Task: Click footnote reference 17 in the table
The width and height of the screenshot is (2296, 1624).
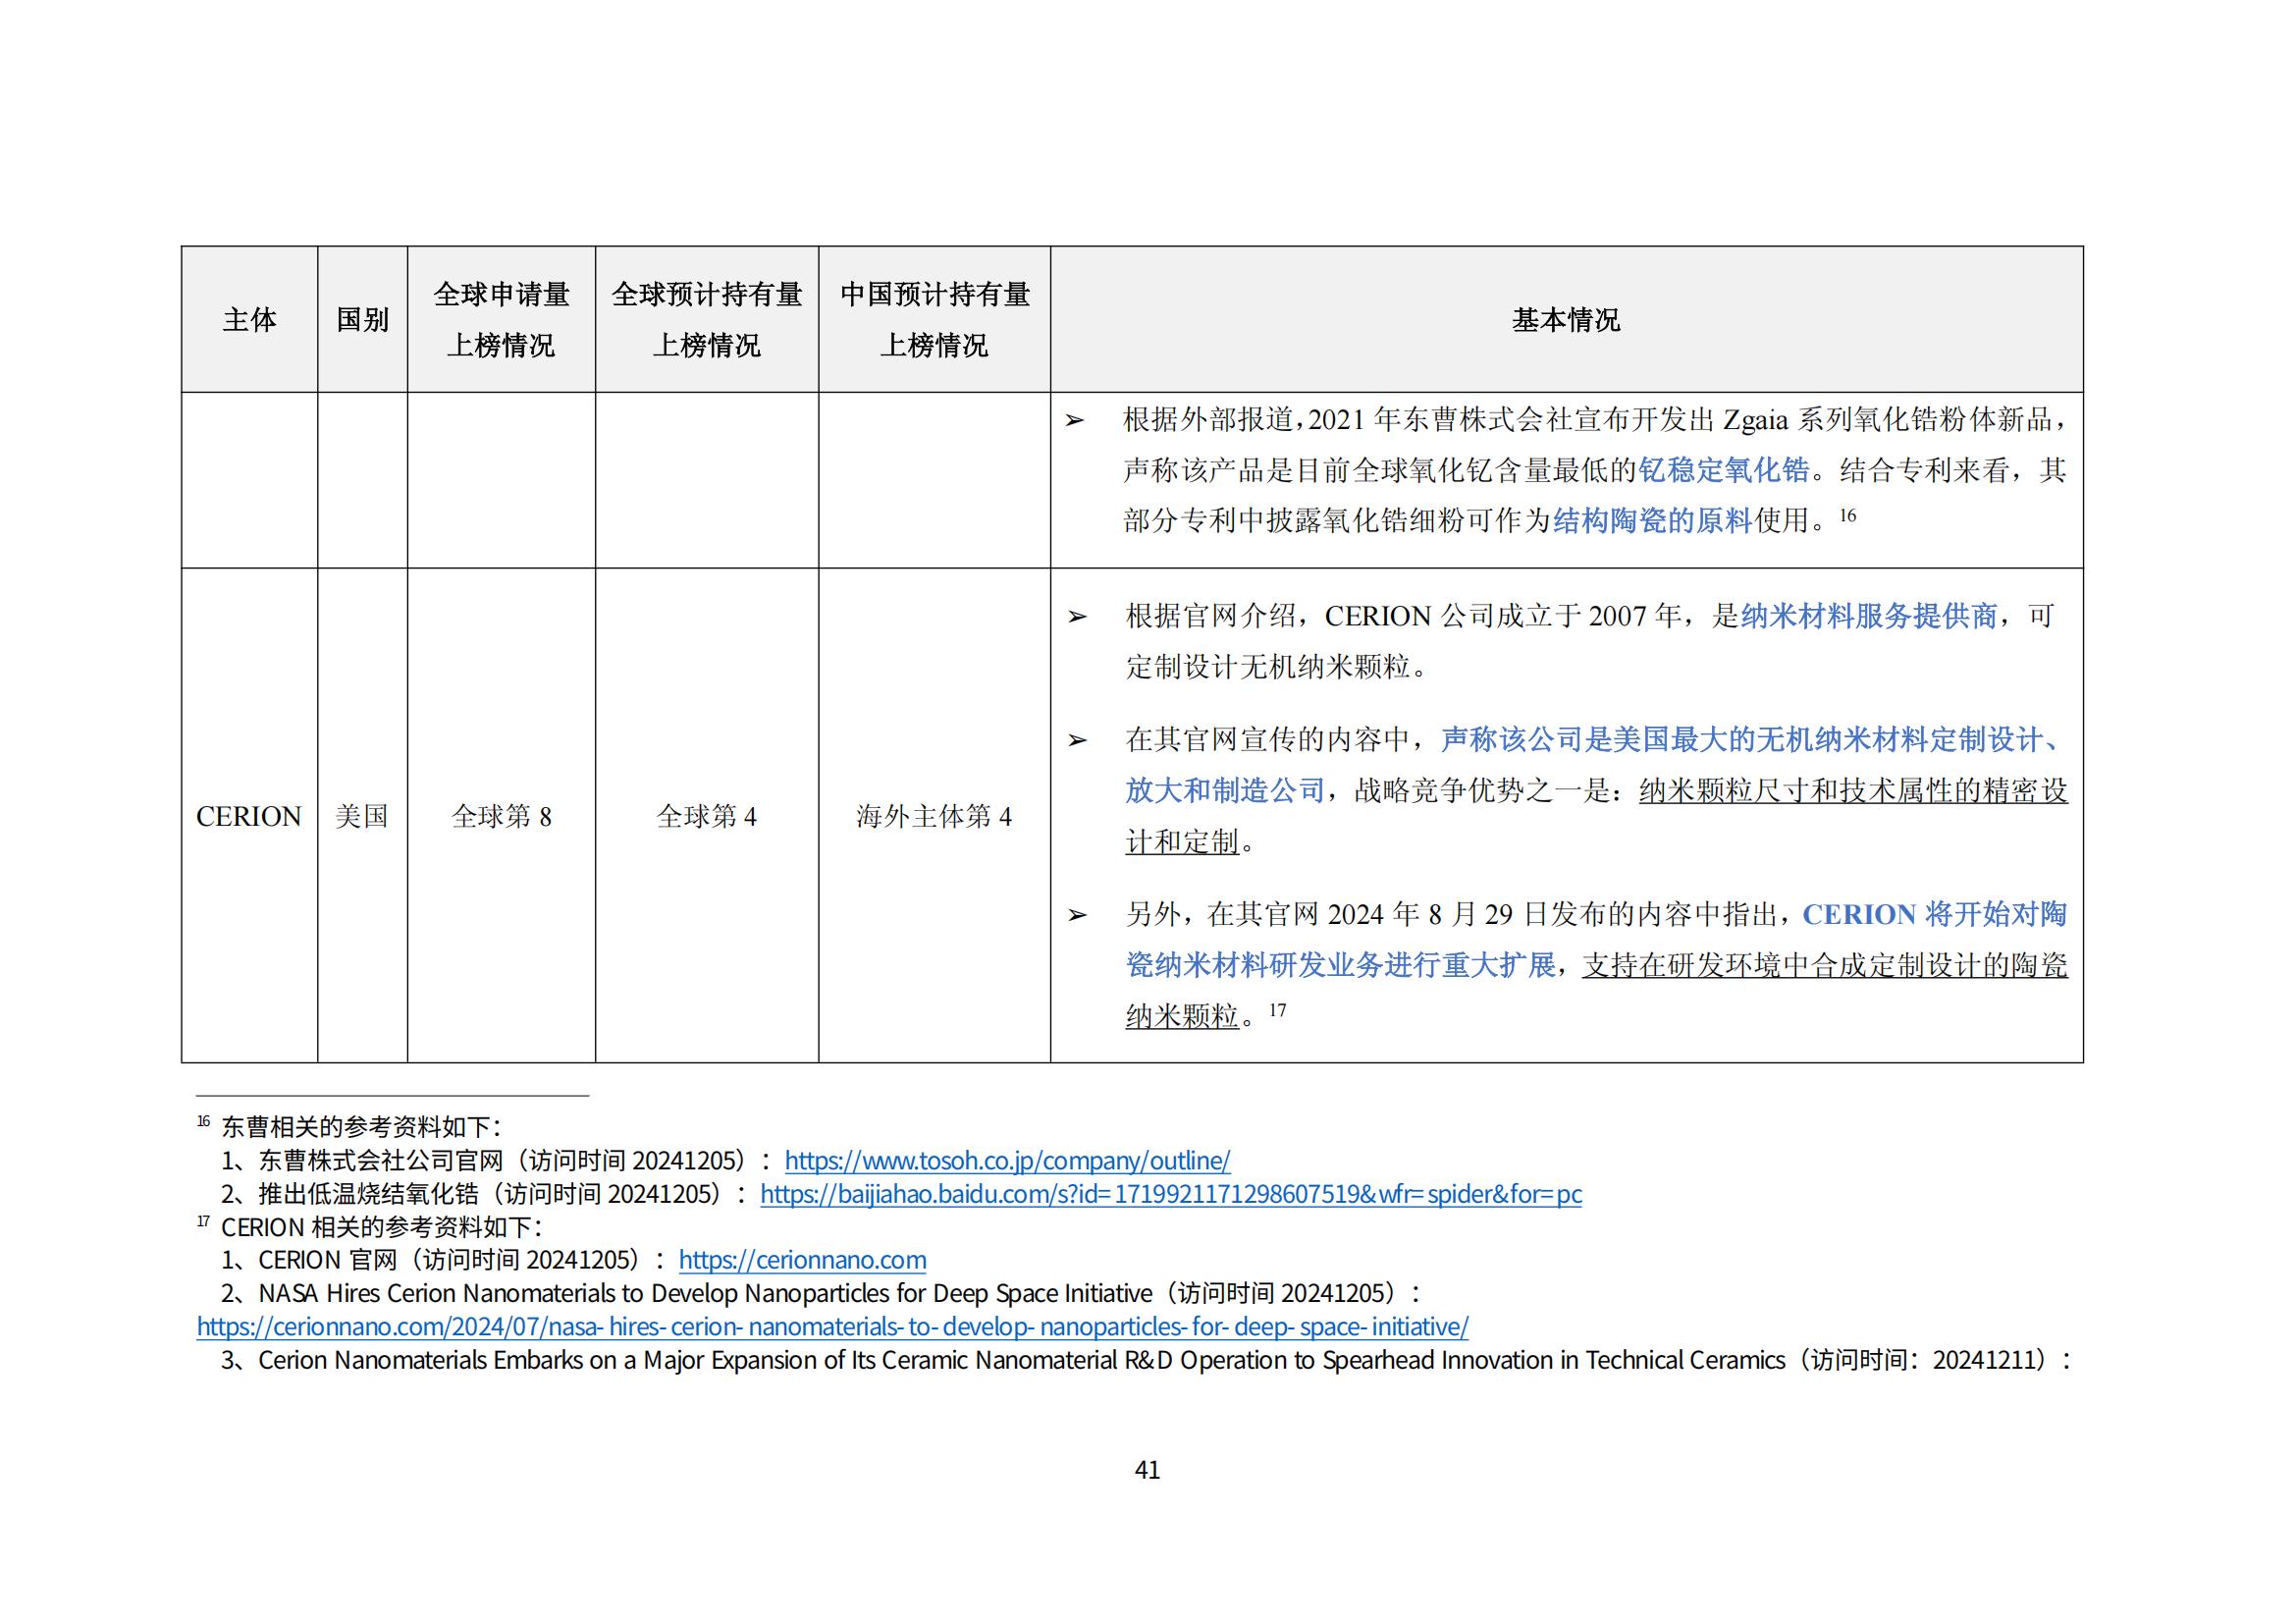Action: click(1278, 1010)
